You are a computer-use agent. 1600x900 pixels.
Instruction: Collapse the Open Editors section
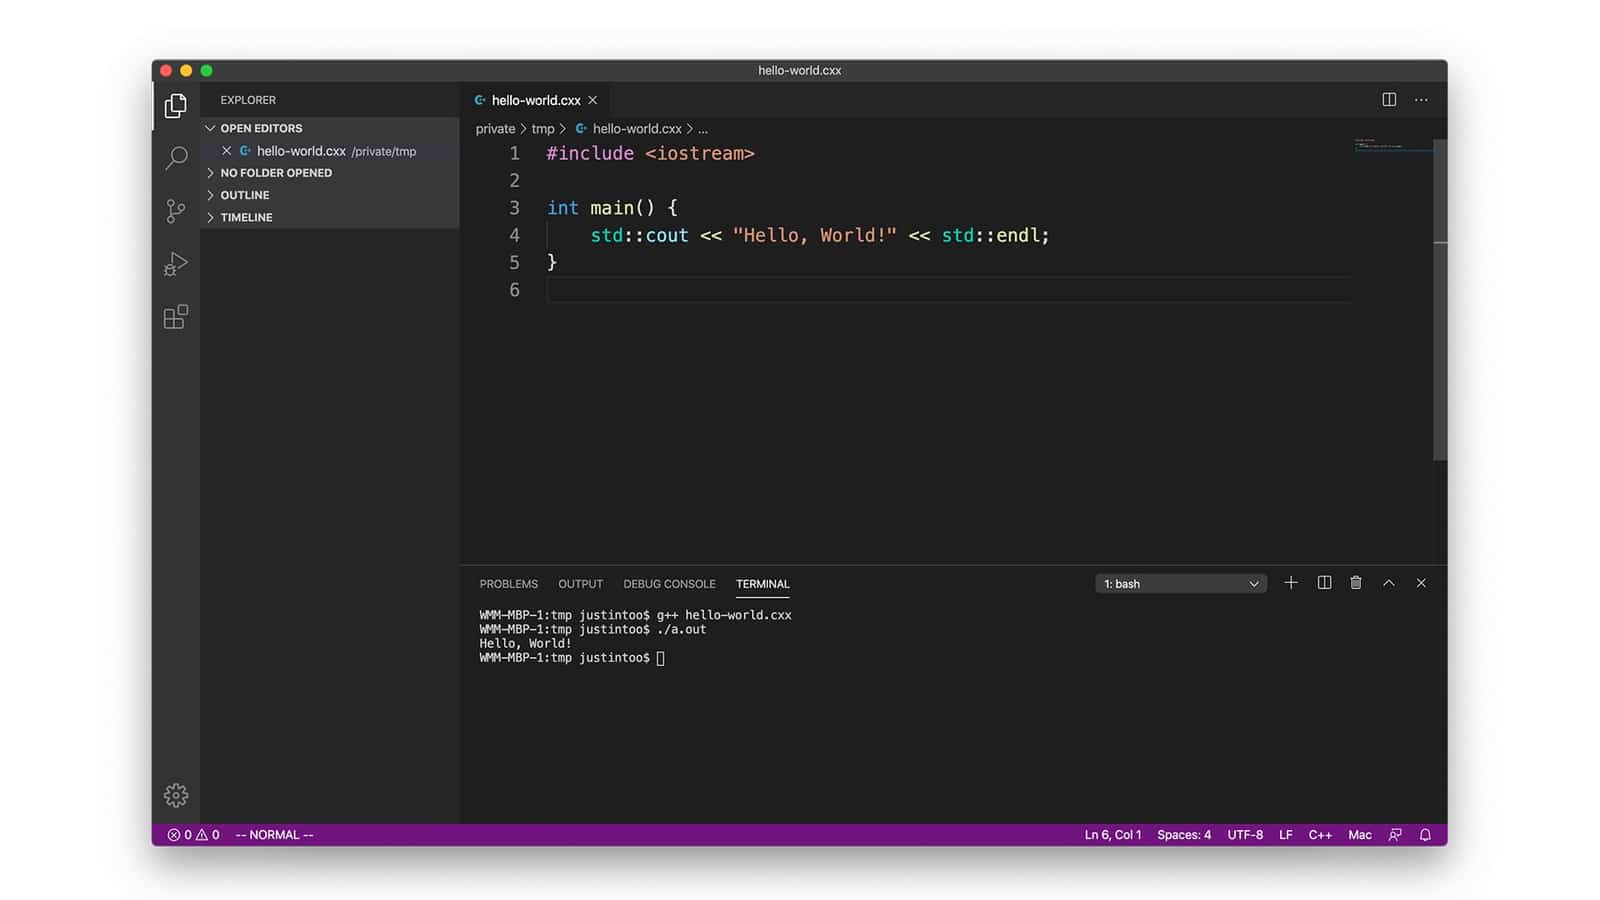[261, 128]
